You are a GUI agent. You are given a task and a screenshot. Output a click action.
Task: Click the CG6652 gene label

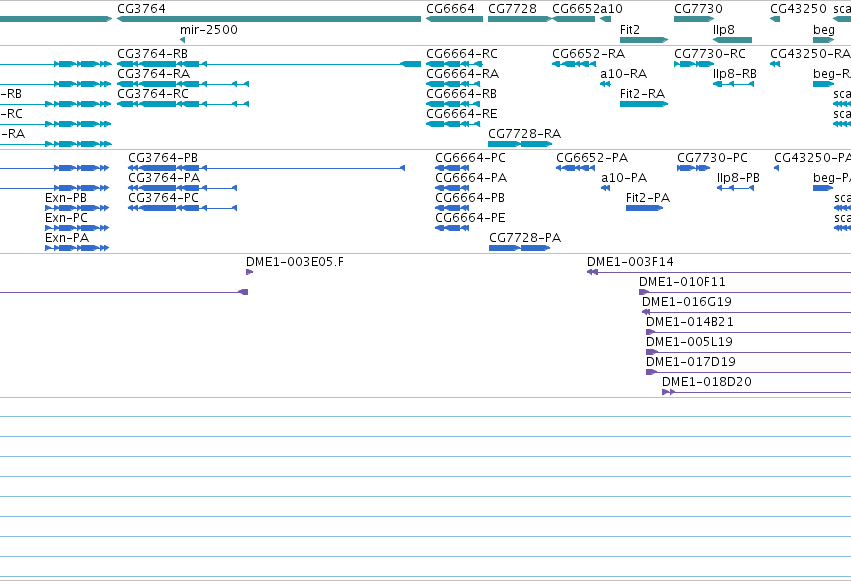[576, 9]
